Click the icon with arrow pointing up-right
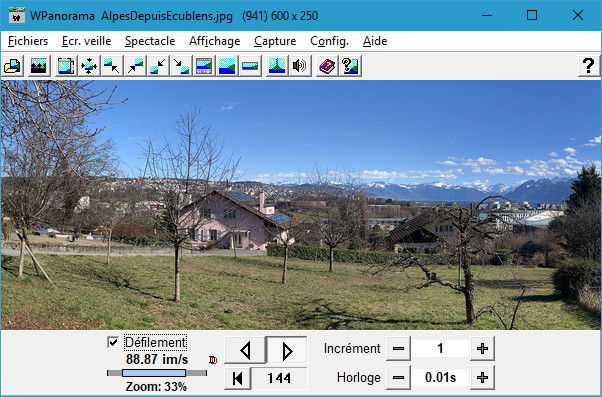602x397 pixels. tap(135, 66)
